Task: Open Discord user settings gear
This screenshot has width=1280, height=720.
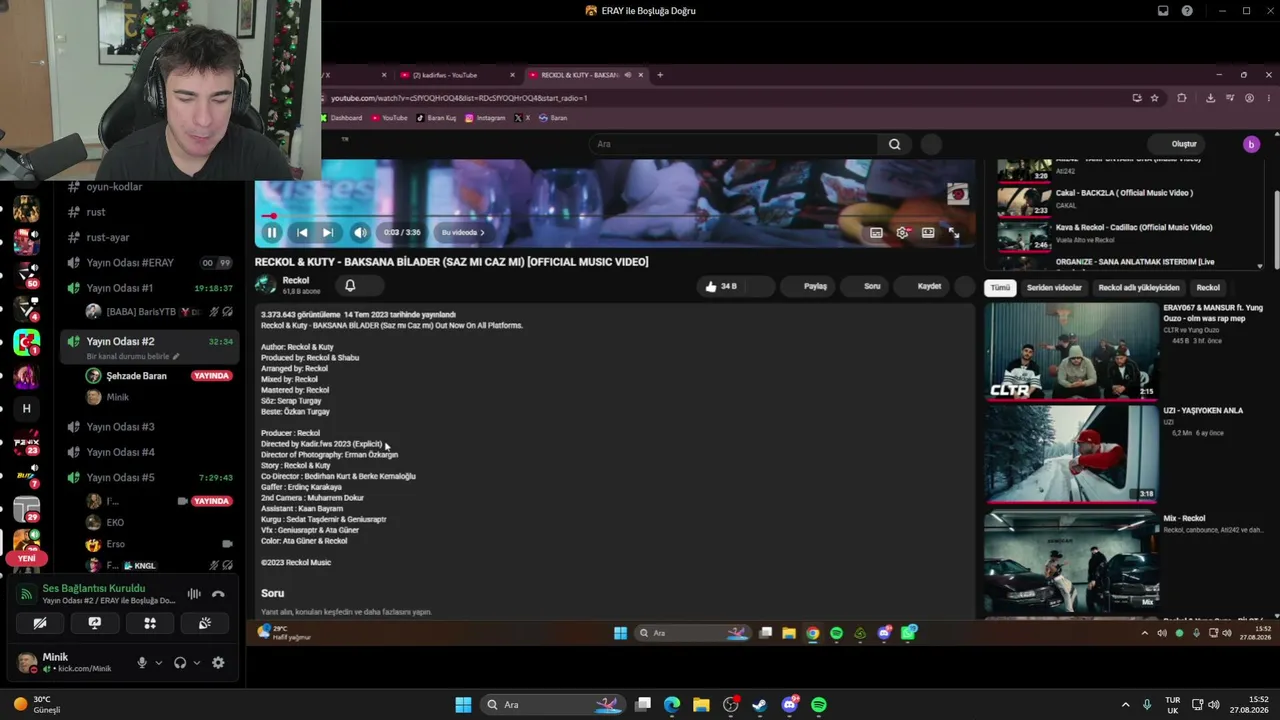Action: tap(218, 663)
